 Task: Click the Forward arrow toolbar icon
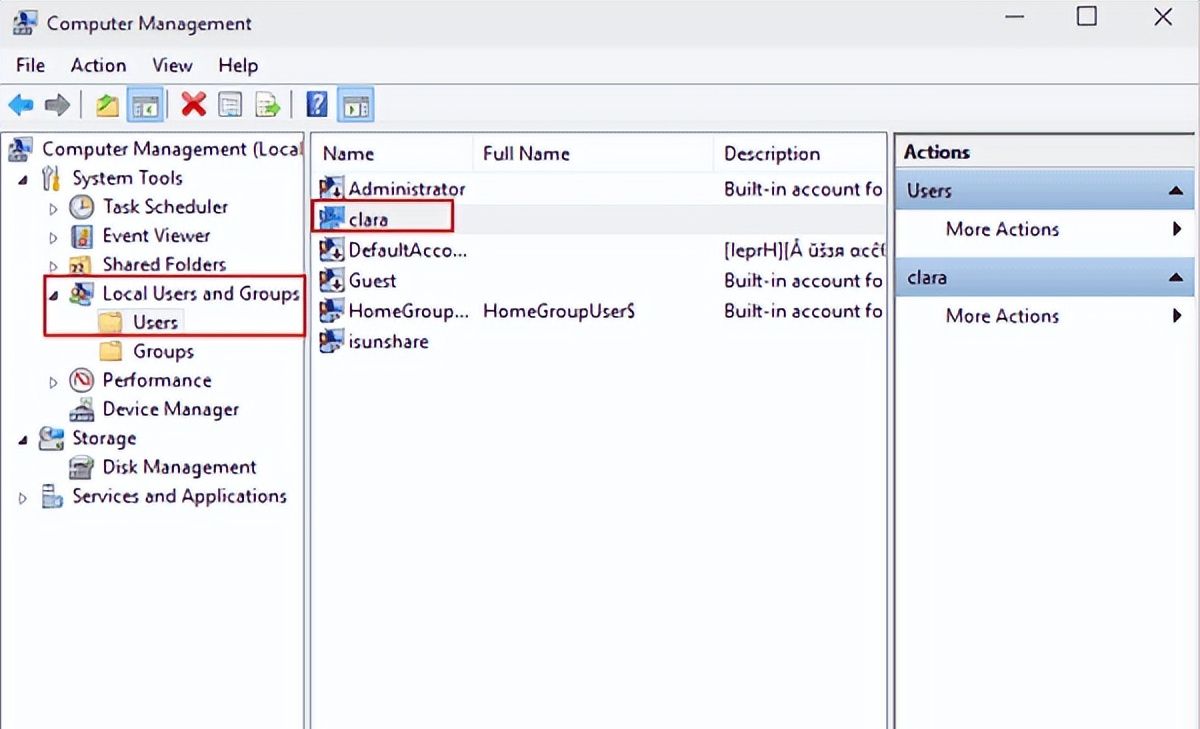[58, 104]
